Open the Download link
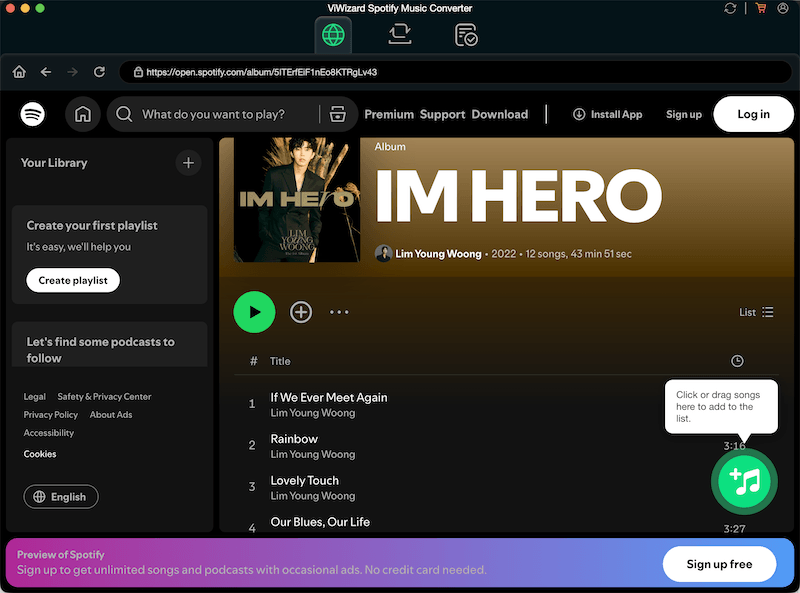Viewport: 800px width, 593px height. tap(499, 114)
